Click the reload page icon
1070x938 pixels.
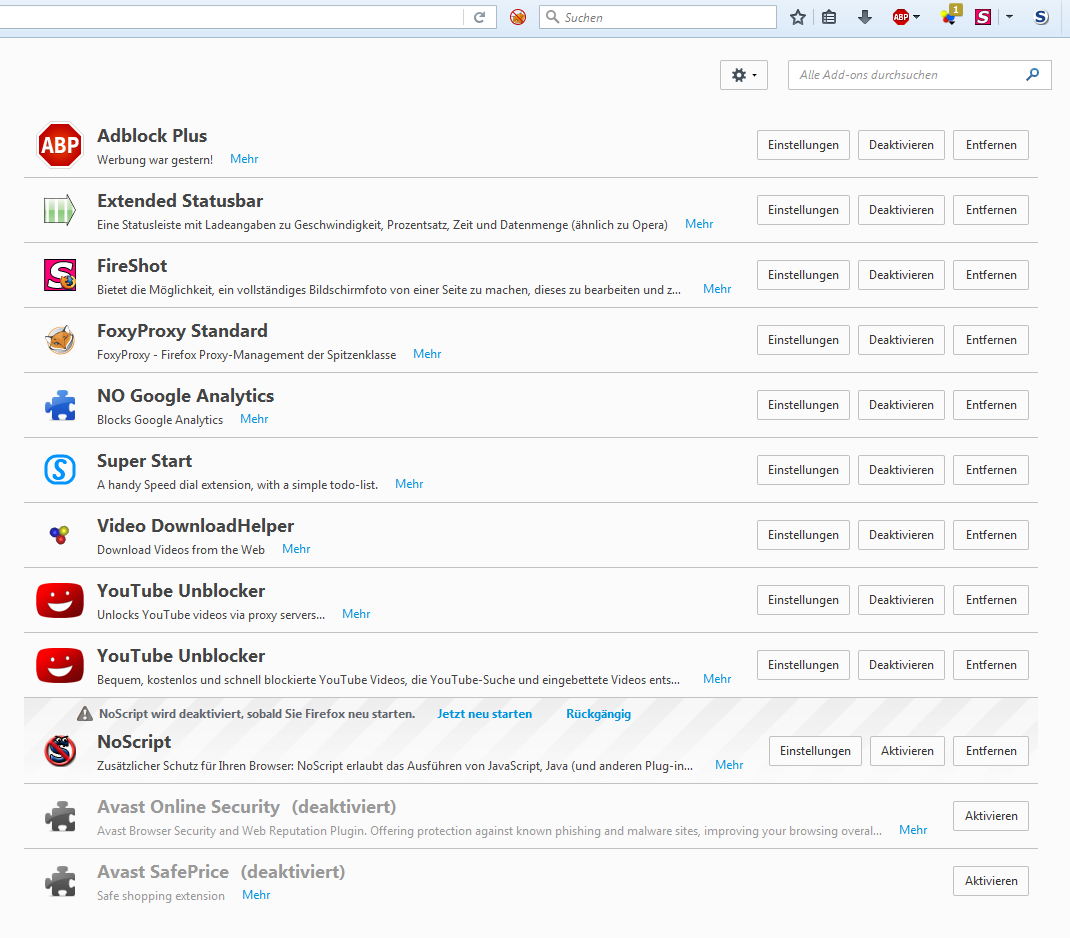point(480,17)
